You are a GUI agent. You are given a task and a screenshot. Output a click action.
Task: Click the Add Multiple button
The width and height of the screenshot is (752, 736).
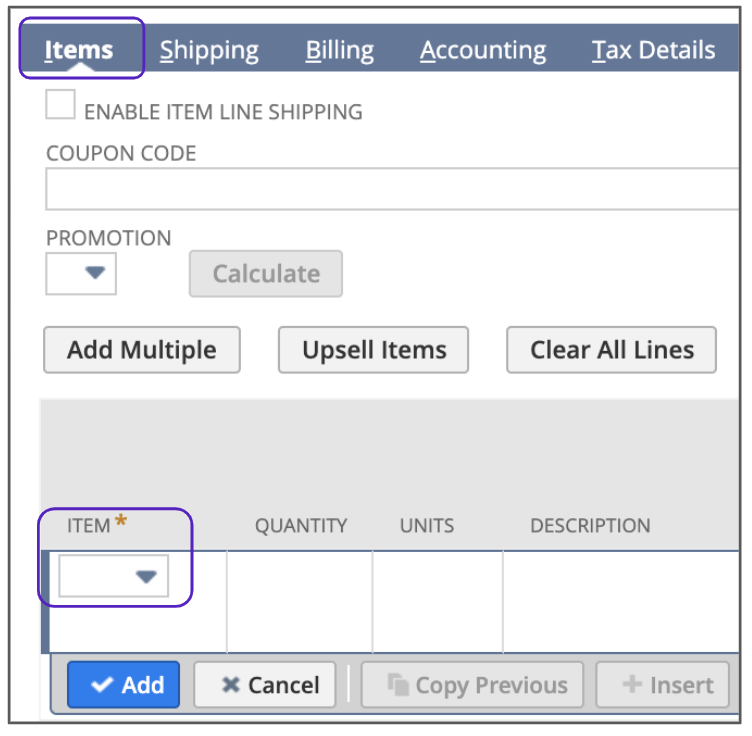[142, 350]
